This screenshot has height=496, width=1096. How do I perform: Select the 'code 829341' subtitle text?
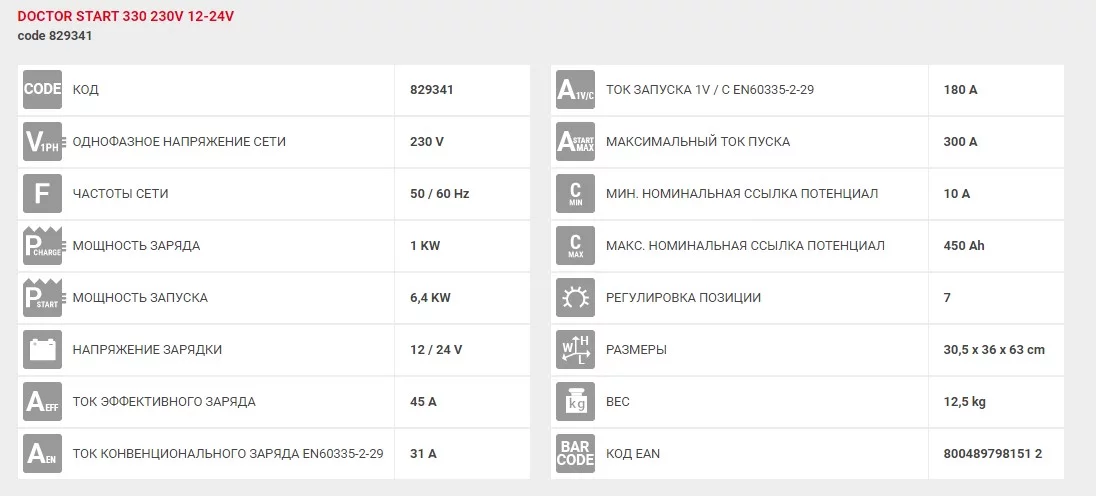coord(55,36)
